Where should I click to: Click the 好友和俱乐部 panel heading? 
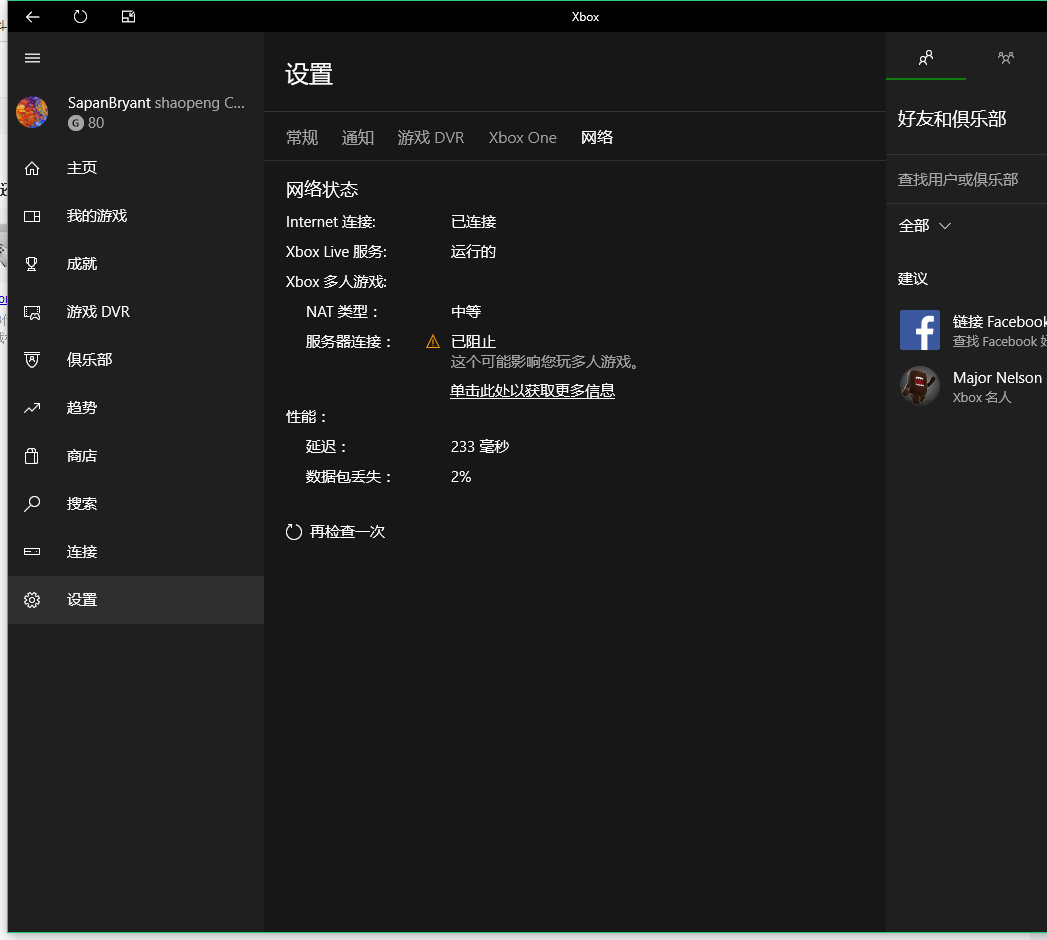coord(952,119)
